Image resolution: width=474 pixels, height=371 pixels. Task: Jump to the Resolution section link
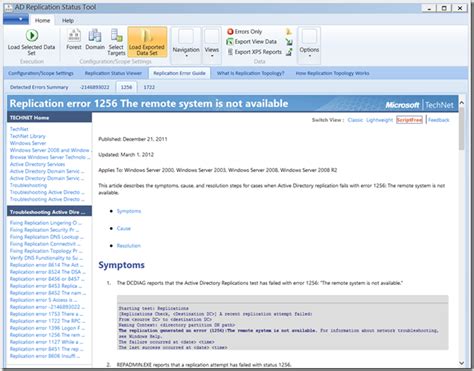coord(129,246)
